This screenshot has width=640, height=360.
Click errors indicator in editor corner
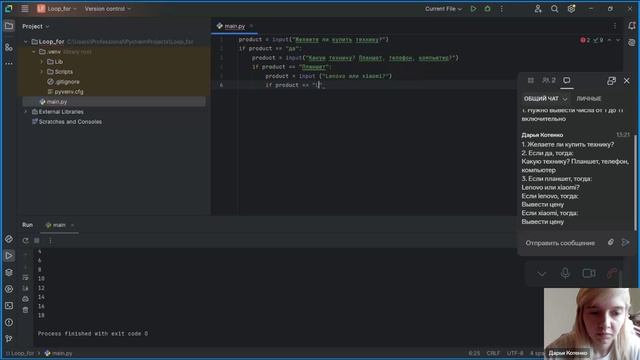coord(585,40)
